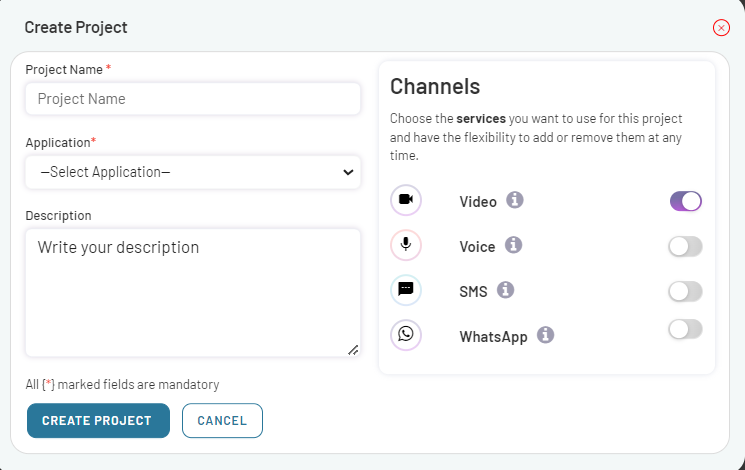This screenshot has height=470, width=745.
Task: Open the info icon next to Voice
Action: (x=514, y=245)
